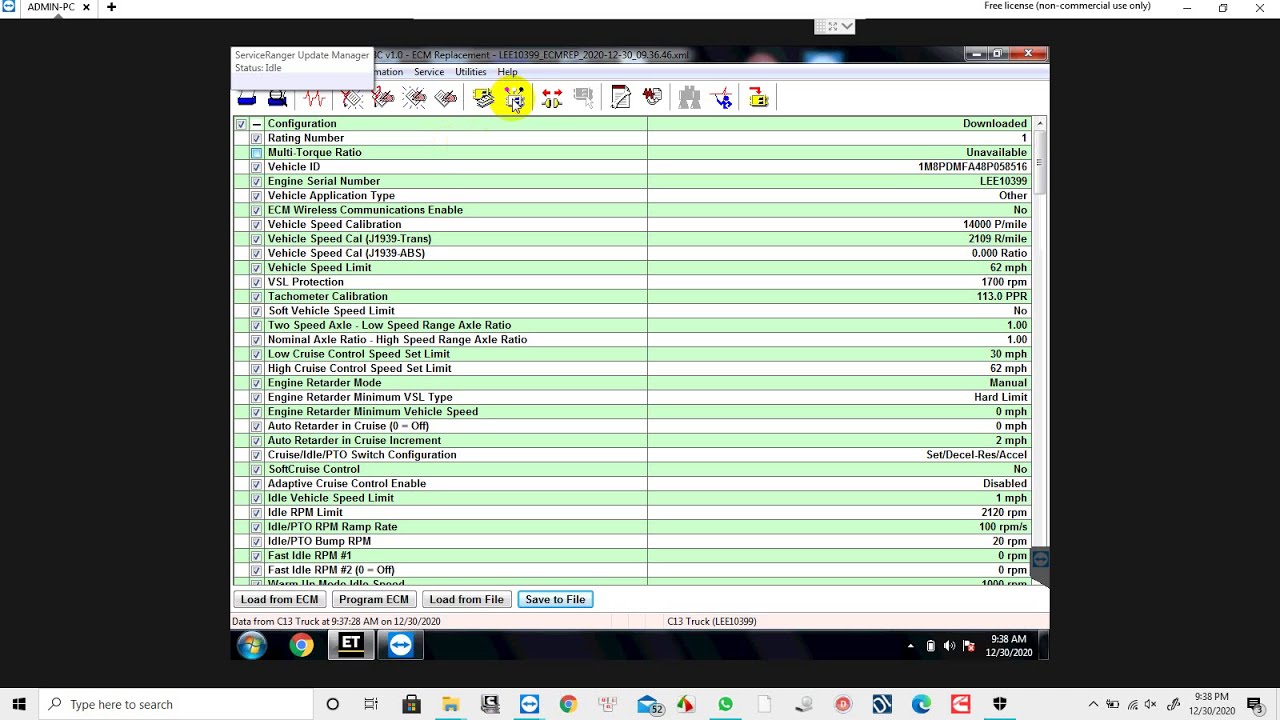The image size is (1280, 720).
Task: Switch to the ADMIN-PC session tab
Action: point(52,7)
